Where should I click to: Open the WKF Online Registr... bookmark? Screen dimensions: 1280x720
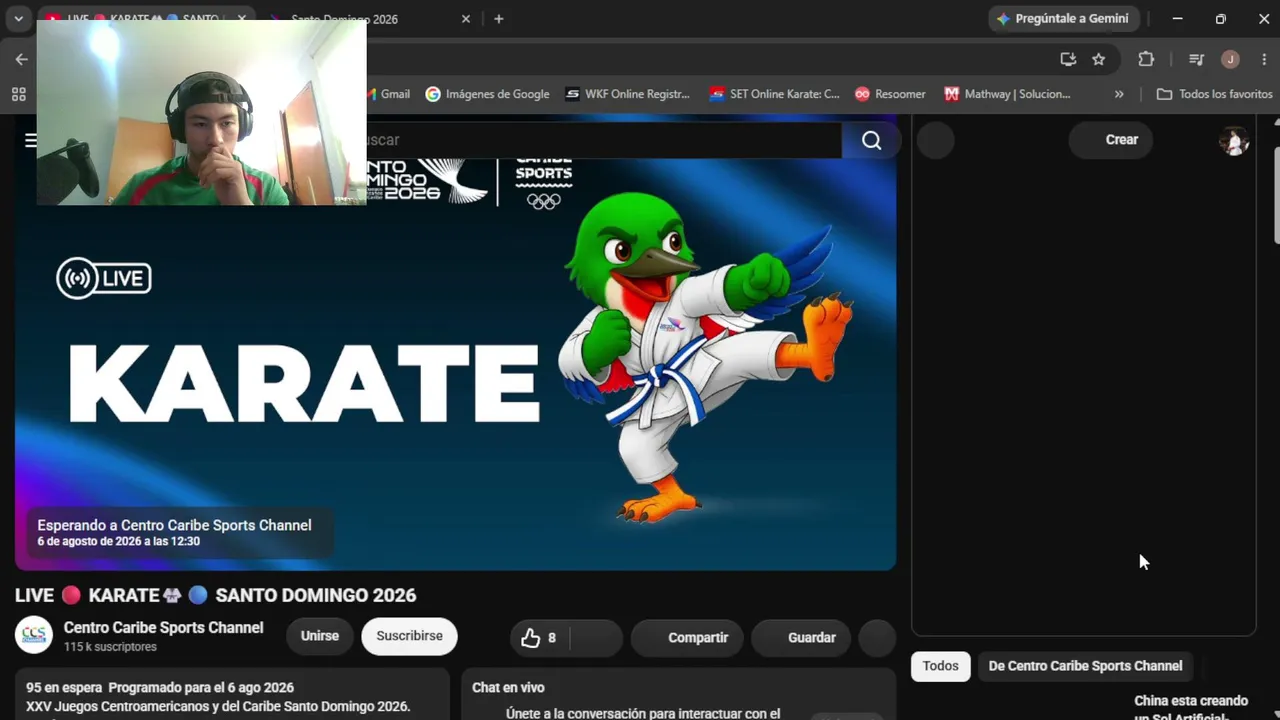point(627,94)
